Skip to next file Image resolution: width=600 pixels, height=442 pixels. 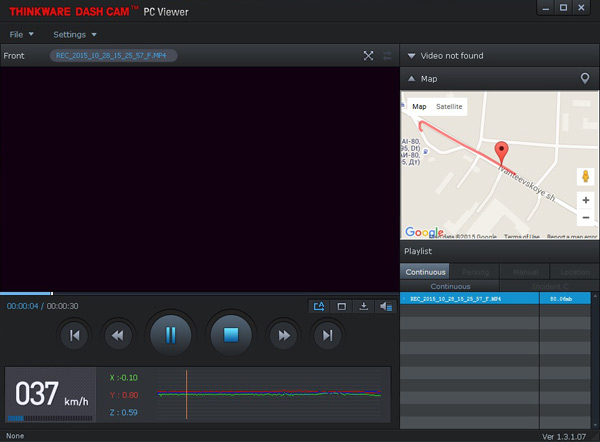pos(327,336)
